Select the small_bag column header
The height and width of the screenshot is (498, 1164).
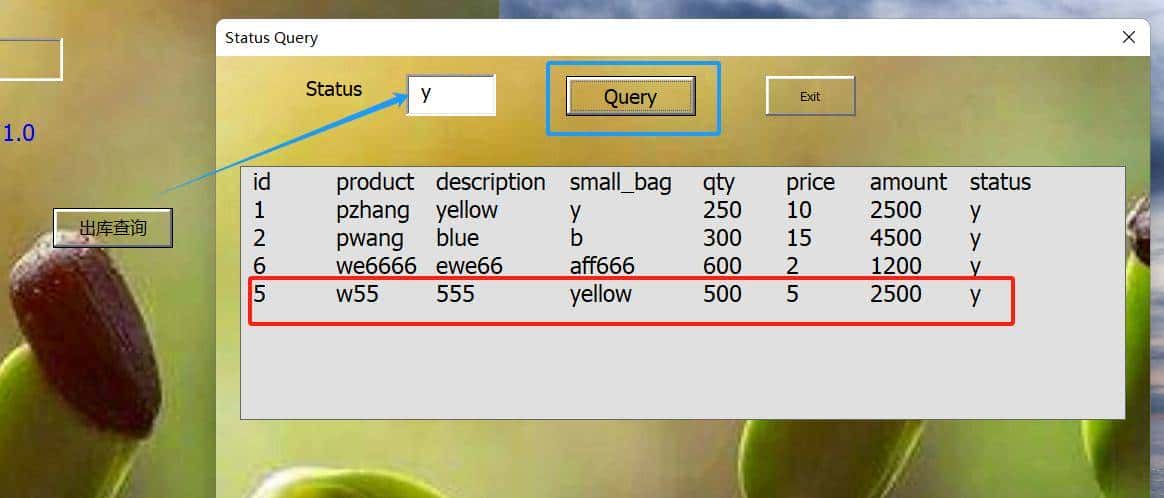(620, 183)
